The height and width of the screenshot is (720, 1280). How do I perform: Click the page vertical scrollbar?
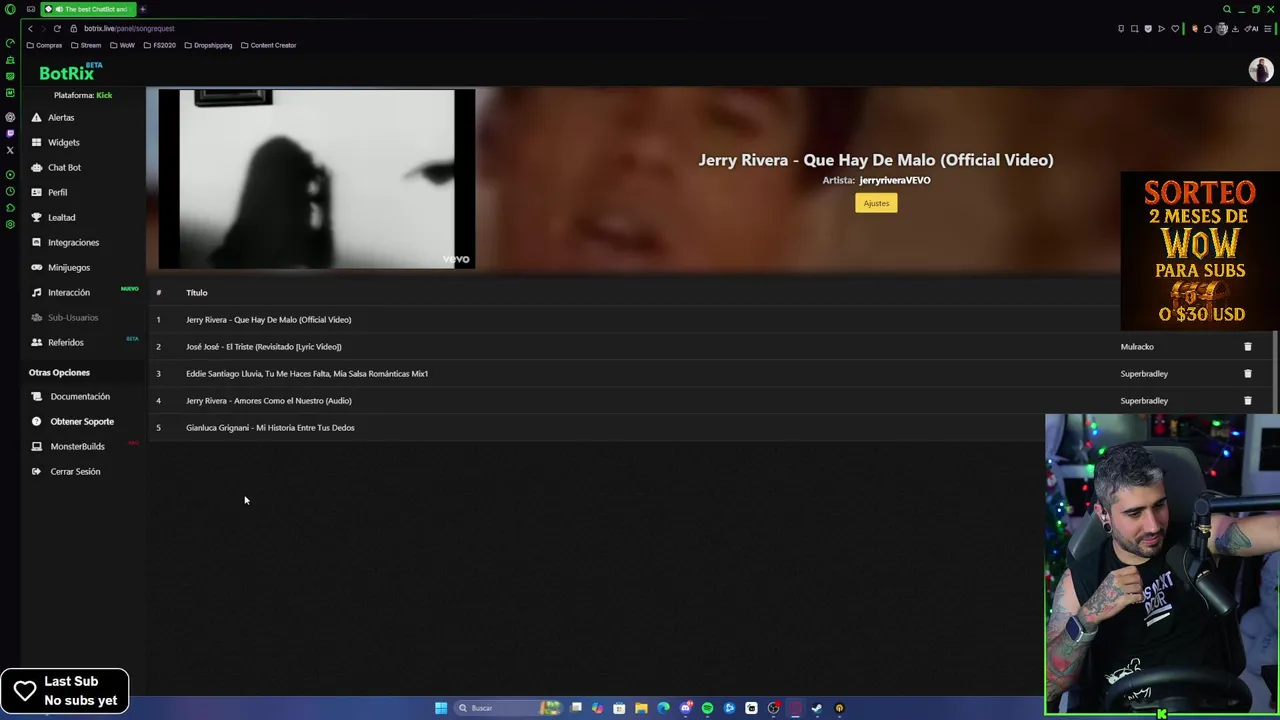pyautogui.click(x=1275, y=370)
